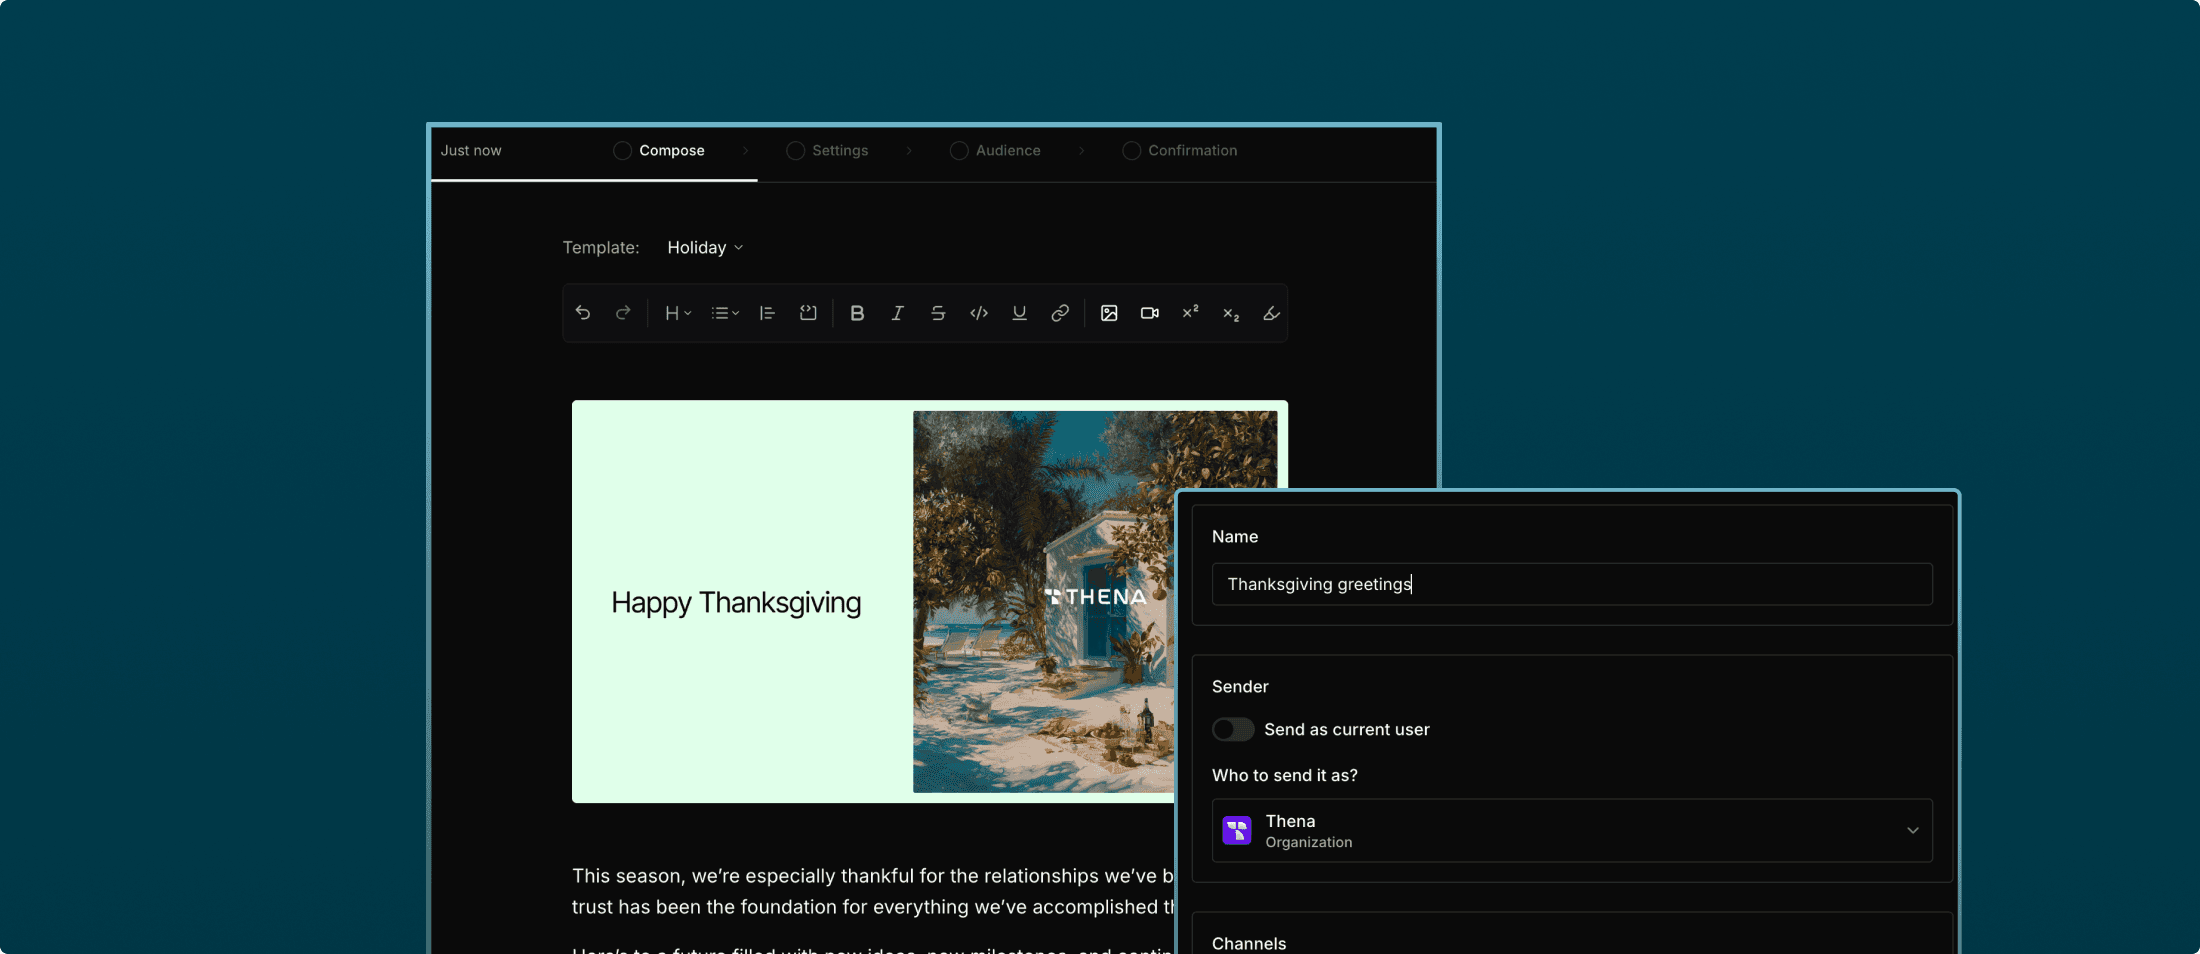Click the 'This season, we're especially thankful' paragraph

pos(872,891)
